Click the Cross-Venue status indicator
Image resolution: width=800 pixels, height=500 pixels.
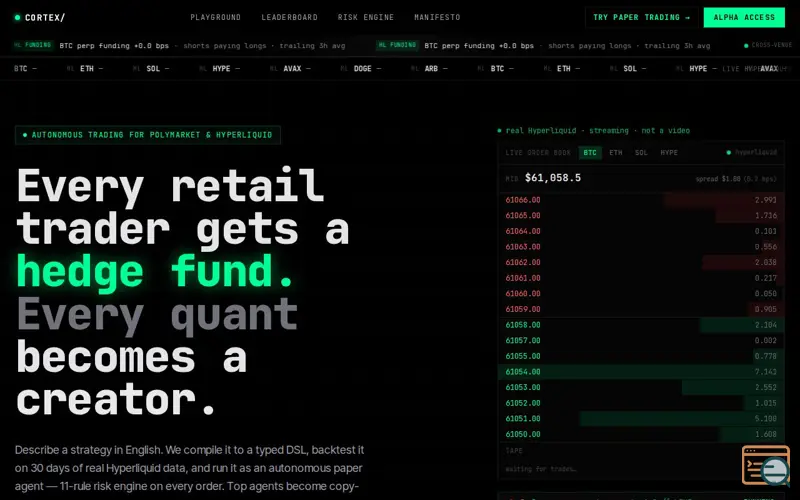(768, 45)
